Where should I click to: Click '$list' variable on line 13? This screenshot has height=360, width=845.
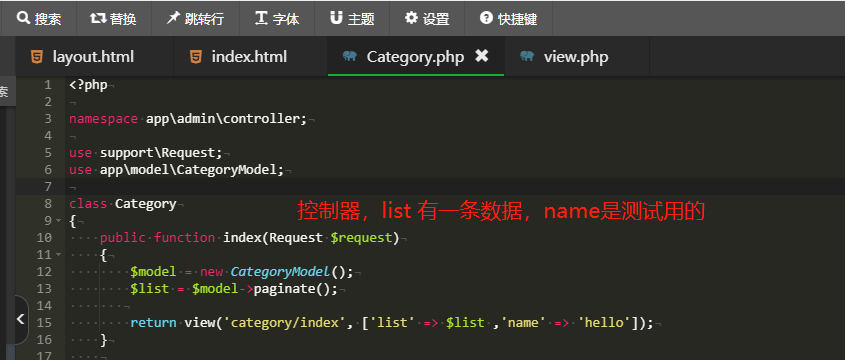(149, 289)
